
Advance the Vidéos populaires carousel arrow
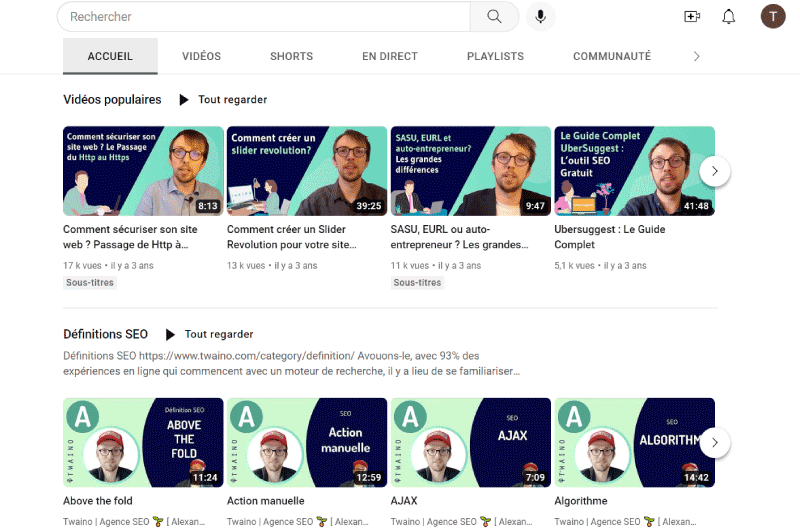click(x=714, y=171)
